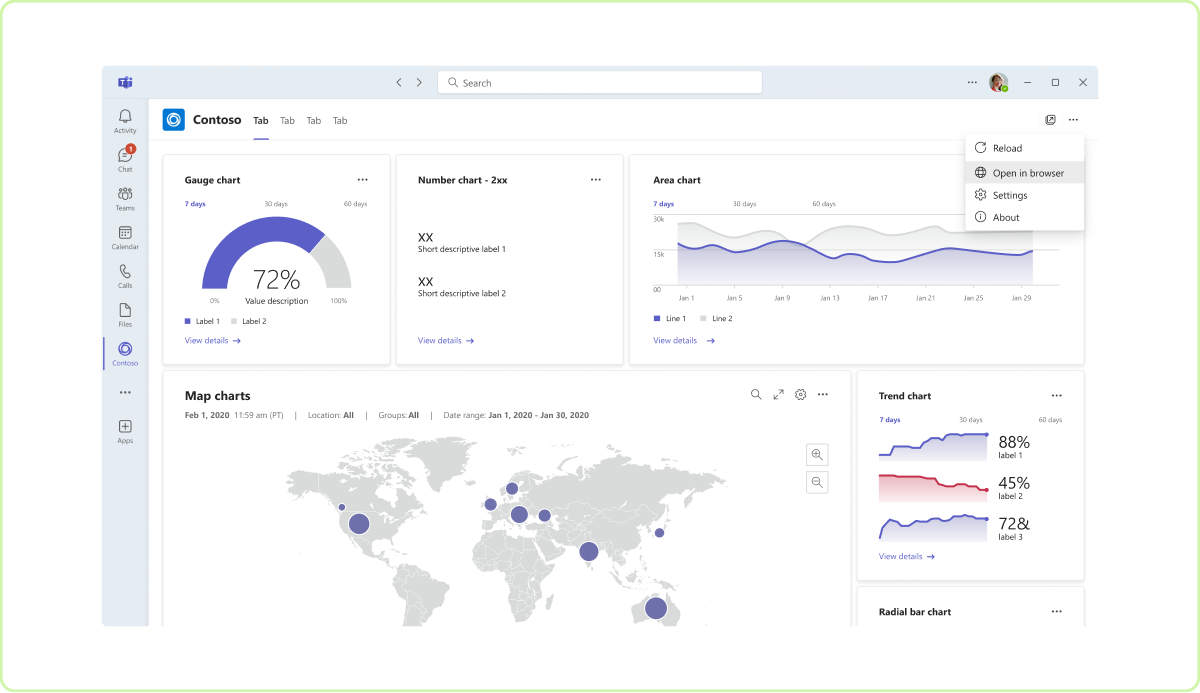This screenshot has width=1200, height=693.
Task: Open the Activity feed in sidebar
Action: (125, 121)
